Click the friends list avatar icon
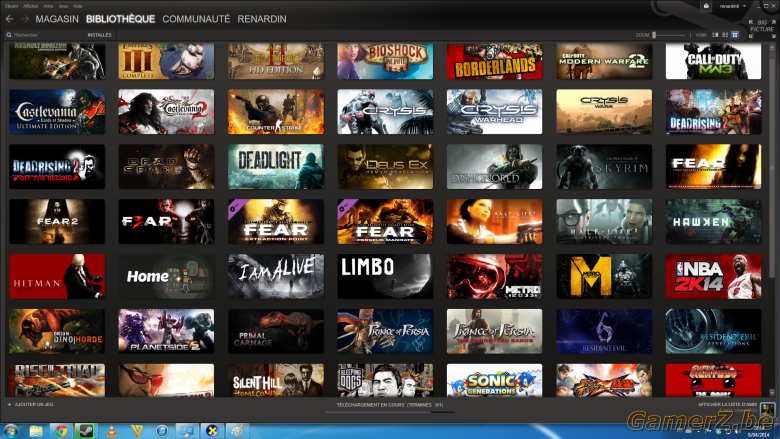780x439 pixels. coord(768,410)
